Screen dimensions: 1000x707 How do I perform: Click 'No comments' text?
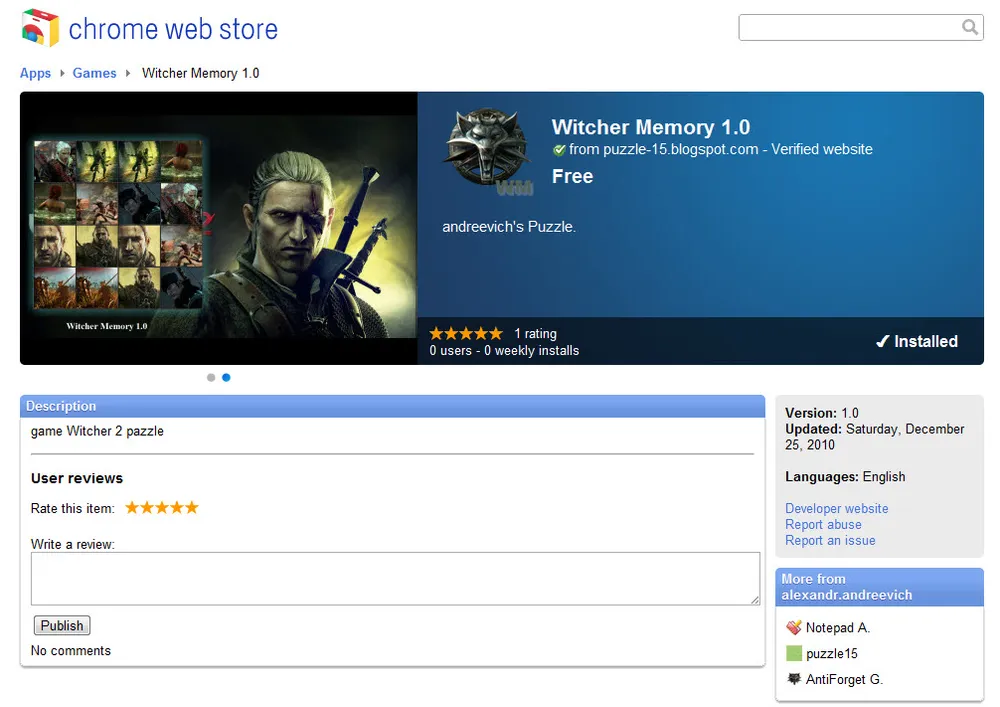tap(71, 650)
